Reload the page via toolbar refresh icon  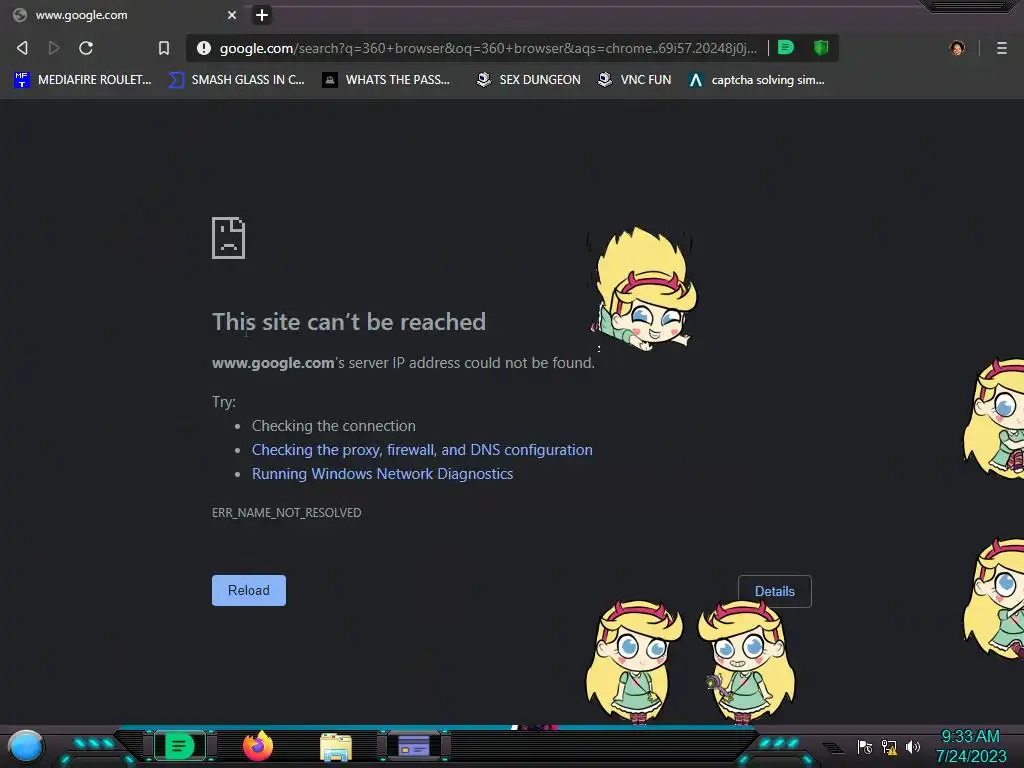point(86,48)
